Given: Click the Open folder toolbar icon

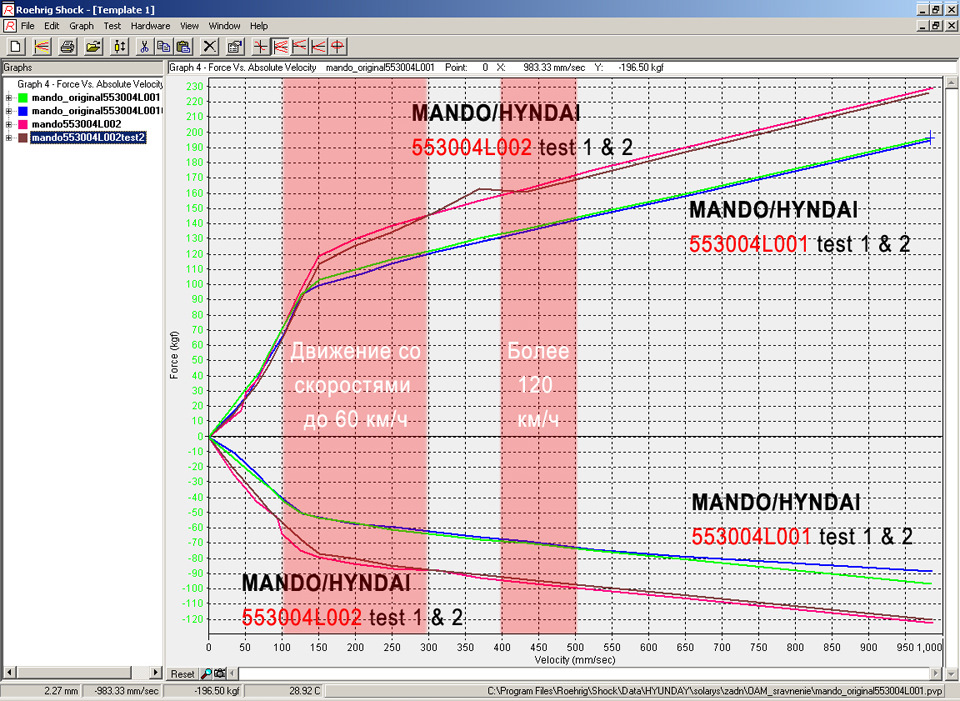Looking at the screenshot, I should pos(93,47).
